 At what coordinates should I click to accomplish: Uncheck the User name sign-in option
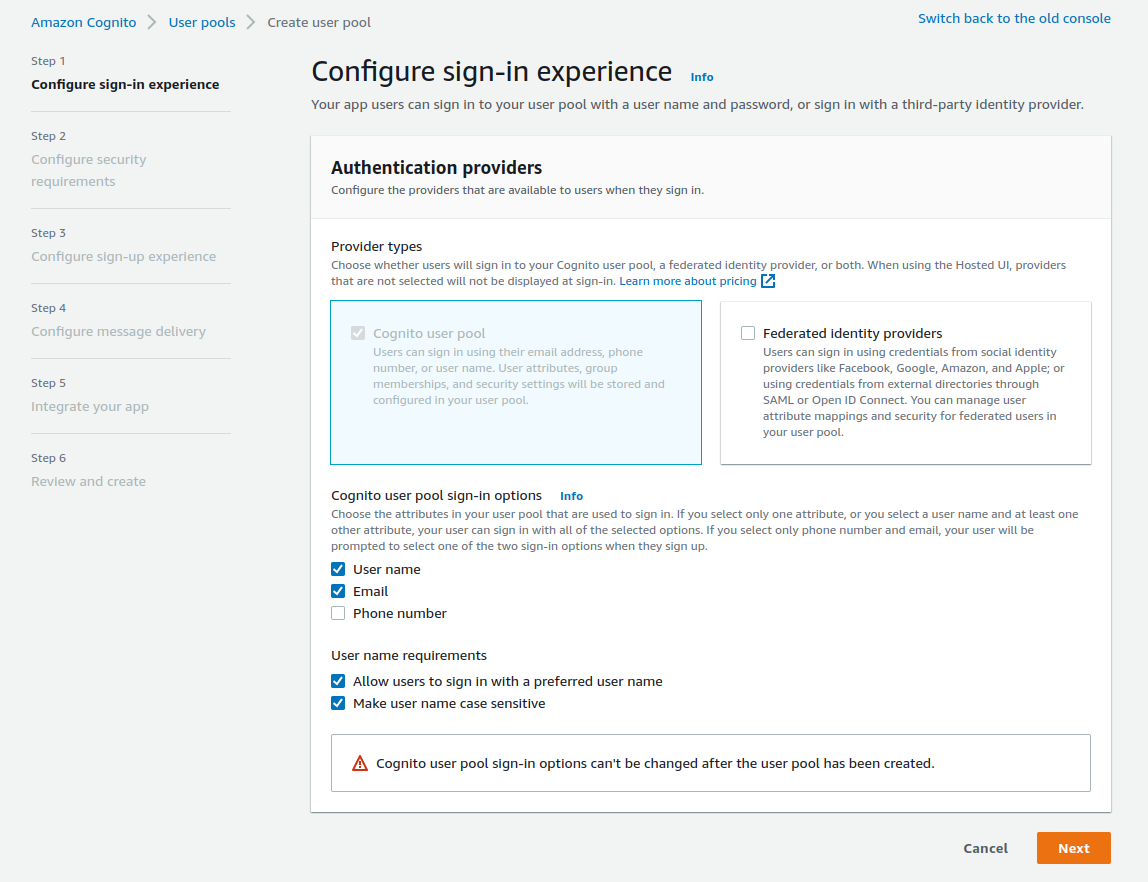[338, 569]
